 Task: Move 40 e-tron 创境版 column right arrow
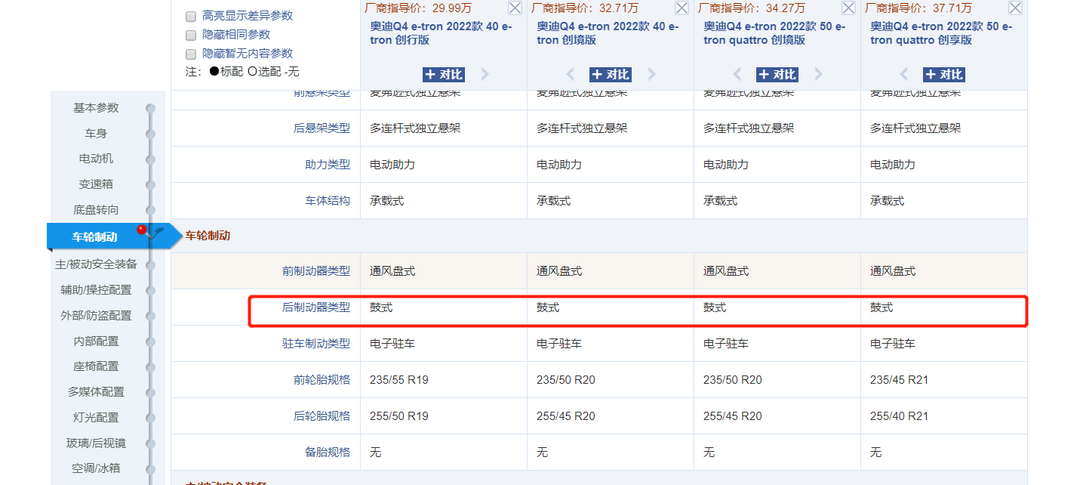click(x=652, y=74)
